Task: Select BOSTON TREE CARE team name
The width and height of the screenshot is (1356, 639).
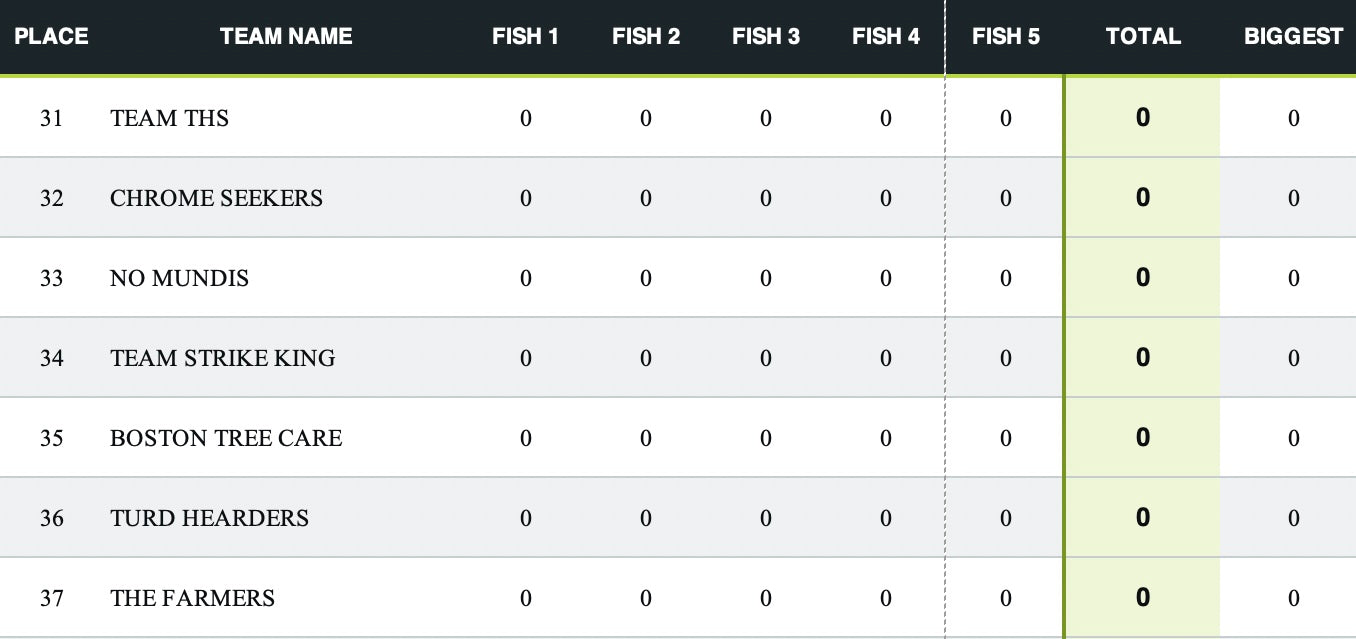Action: pyautogui.click(x=226, y=438)
